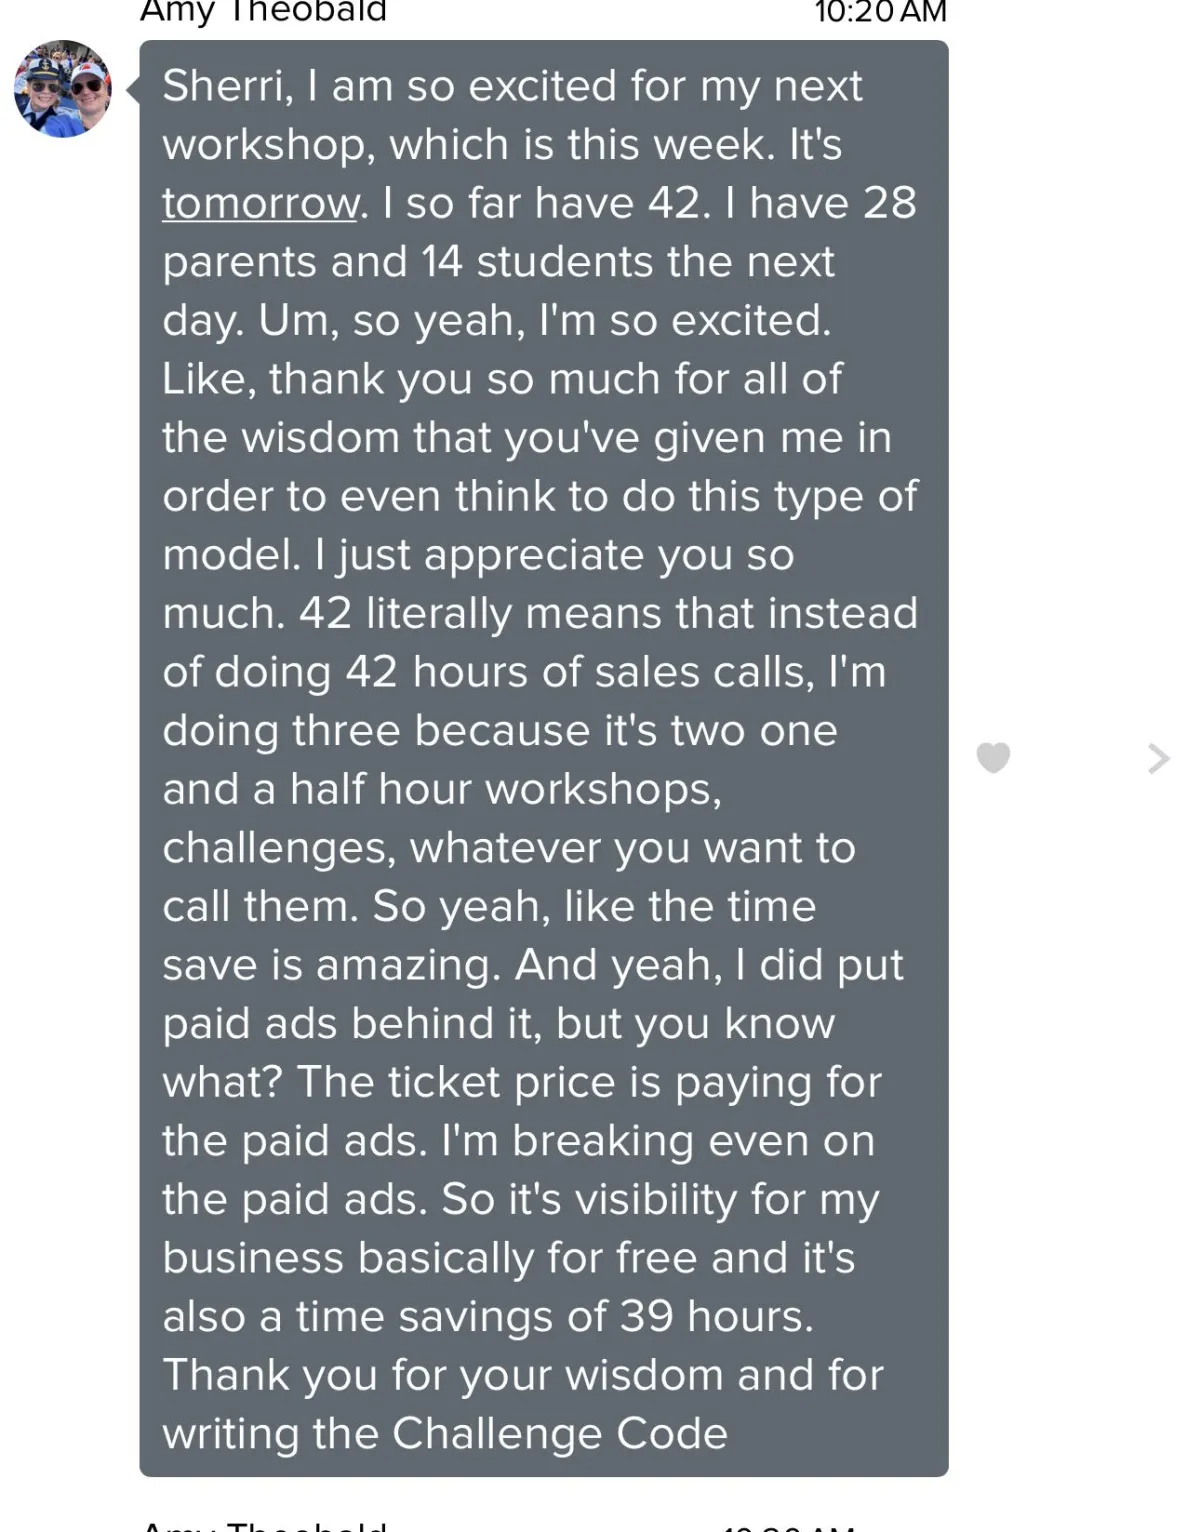Select the word "Sherri" opening the message
The image size is (1200, 1532).
tap(228, 86)
